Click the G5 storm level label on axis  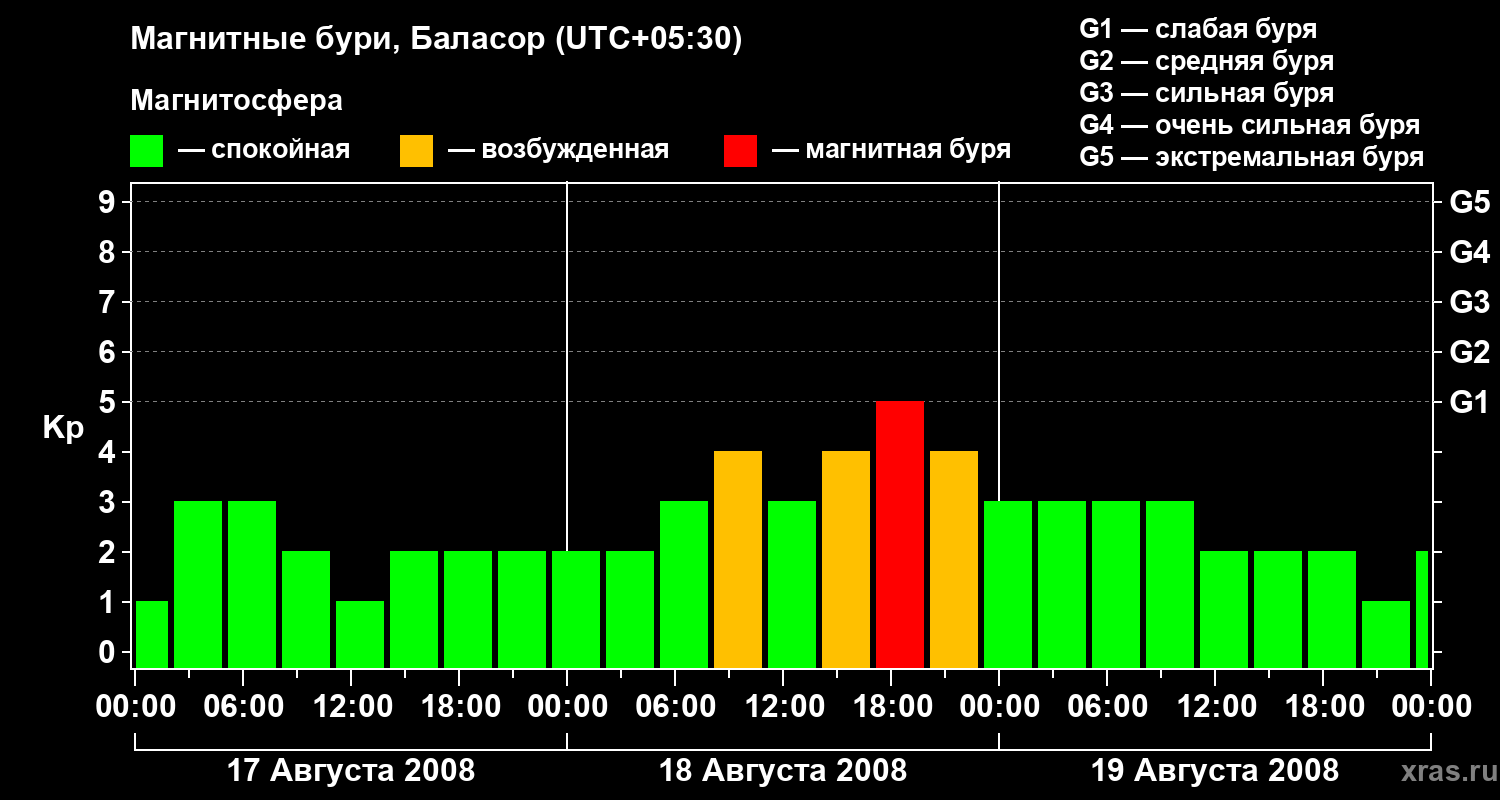pyautogui.click(x=1469, y=202)
